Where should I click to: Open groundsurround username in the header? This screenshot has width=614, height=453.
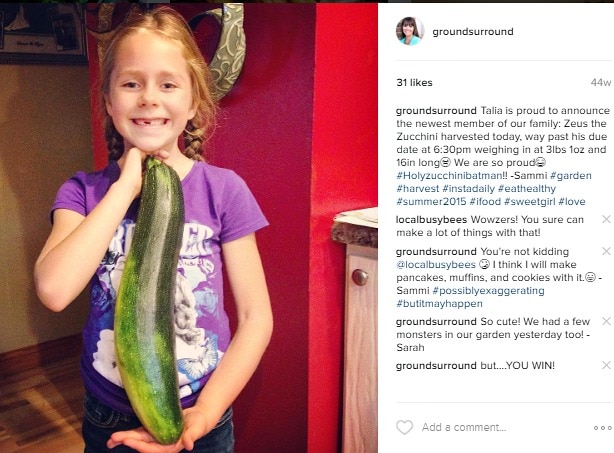tap(473, 32)
